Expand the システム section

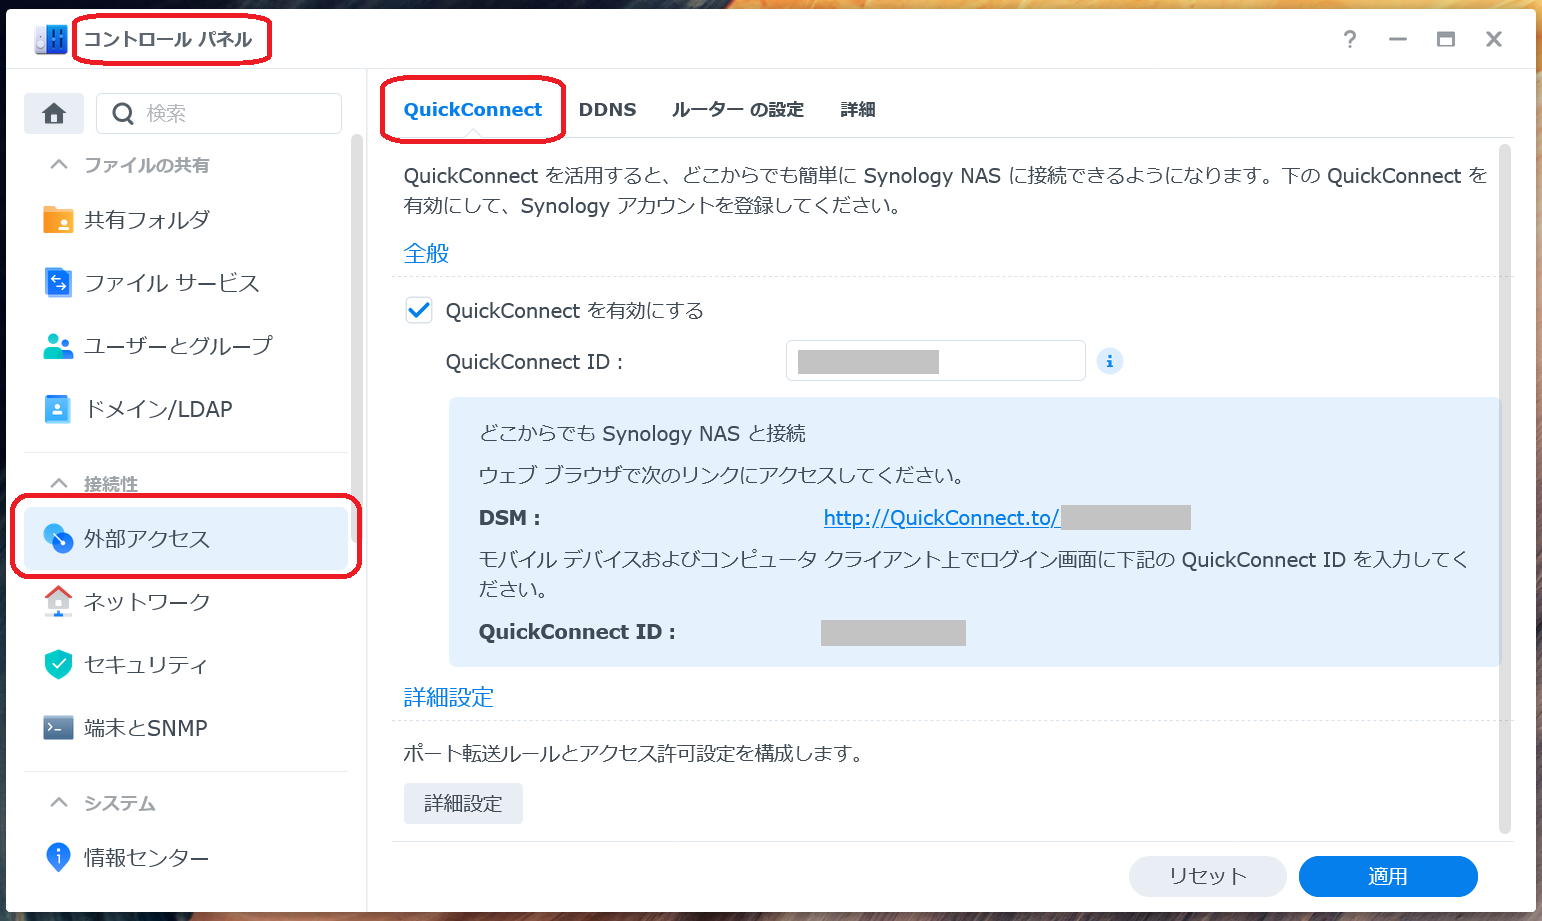tap(57, 802)
